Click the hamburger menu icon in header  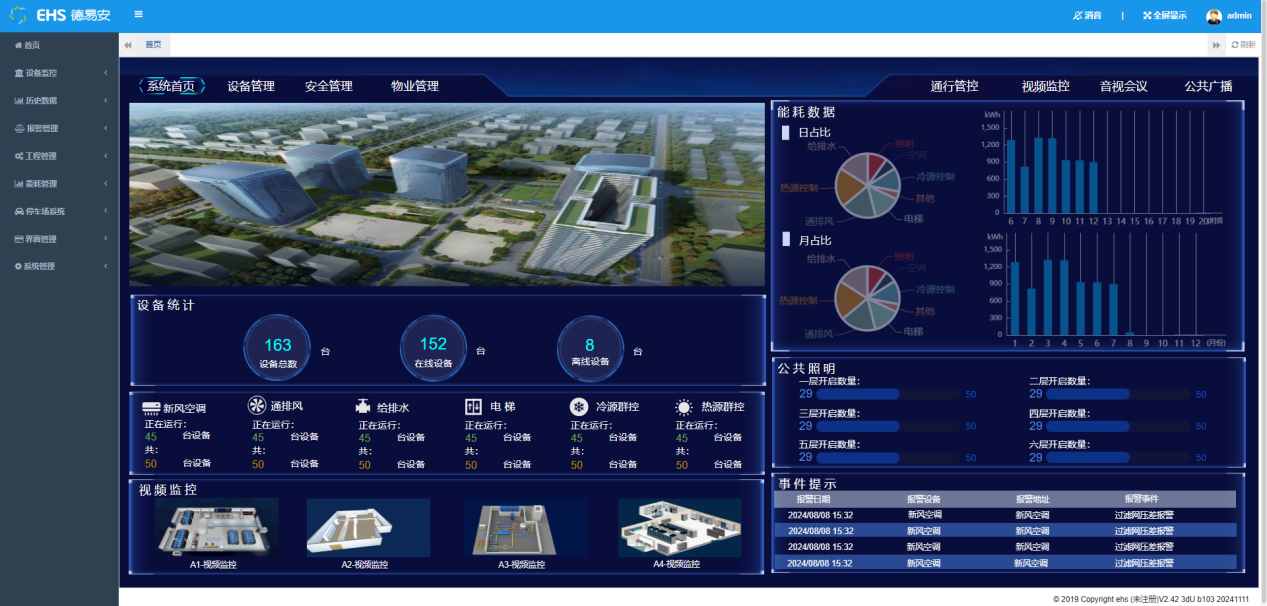tap(138, 15)
